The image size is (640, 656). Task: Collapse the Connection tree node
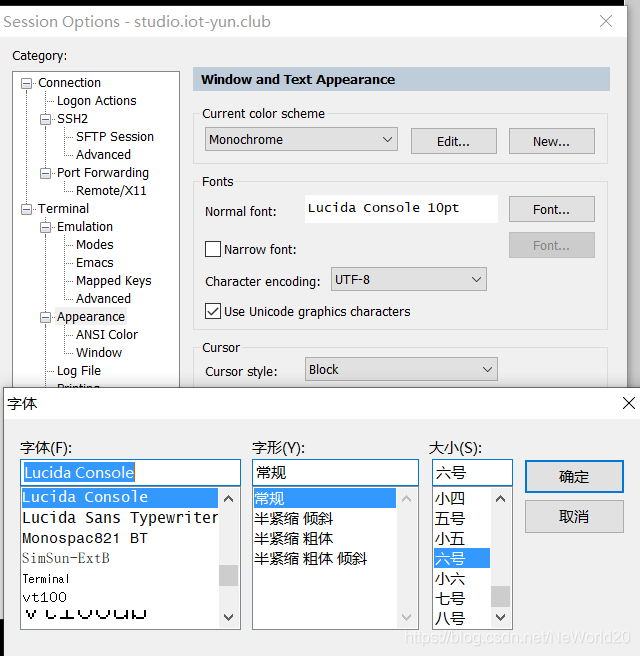pos(26,83)
